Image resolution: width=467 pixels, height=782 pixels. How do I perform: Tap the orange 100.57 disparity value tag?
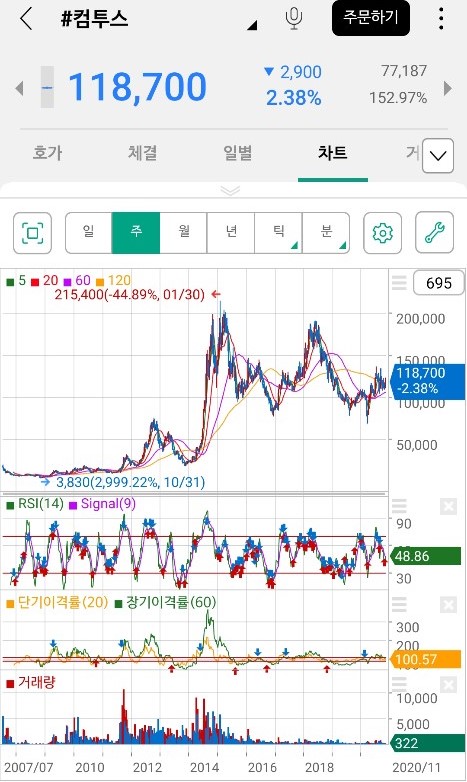point(427,659)
